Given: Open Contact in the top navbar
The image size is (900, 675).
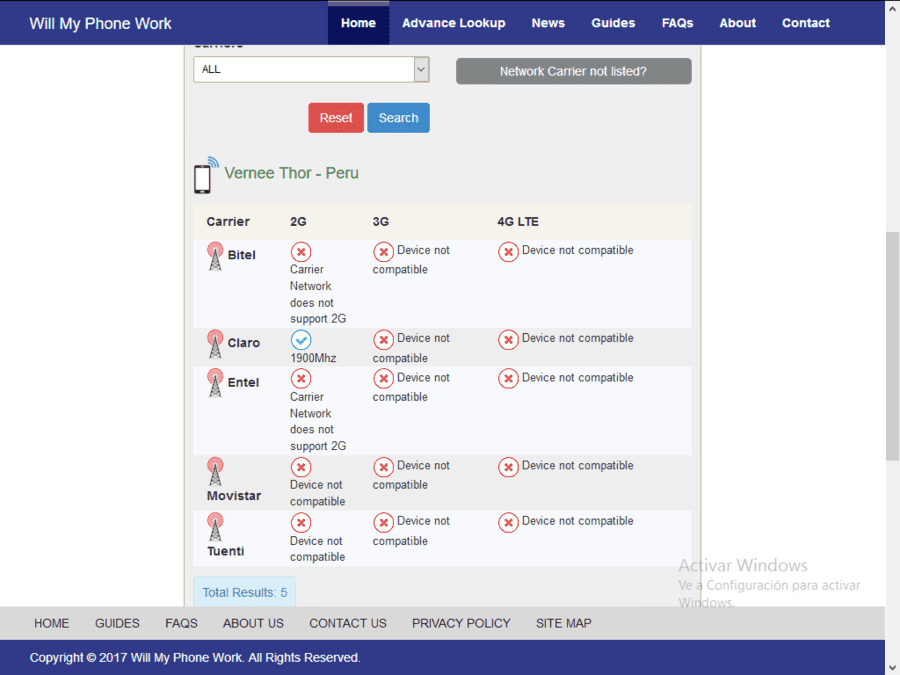Looking at the screenshot, I should point(806,23).
